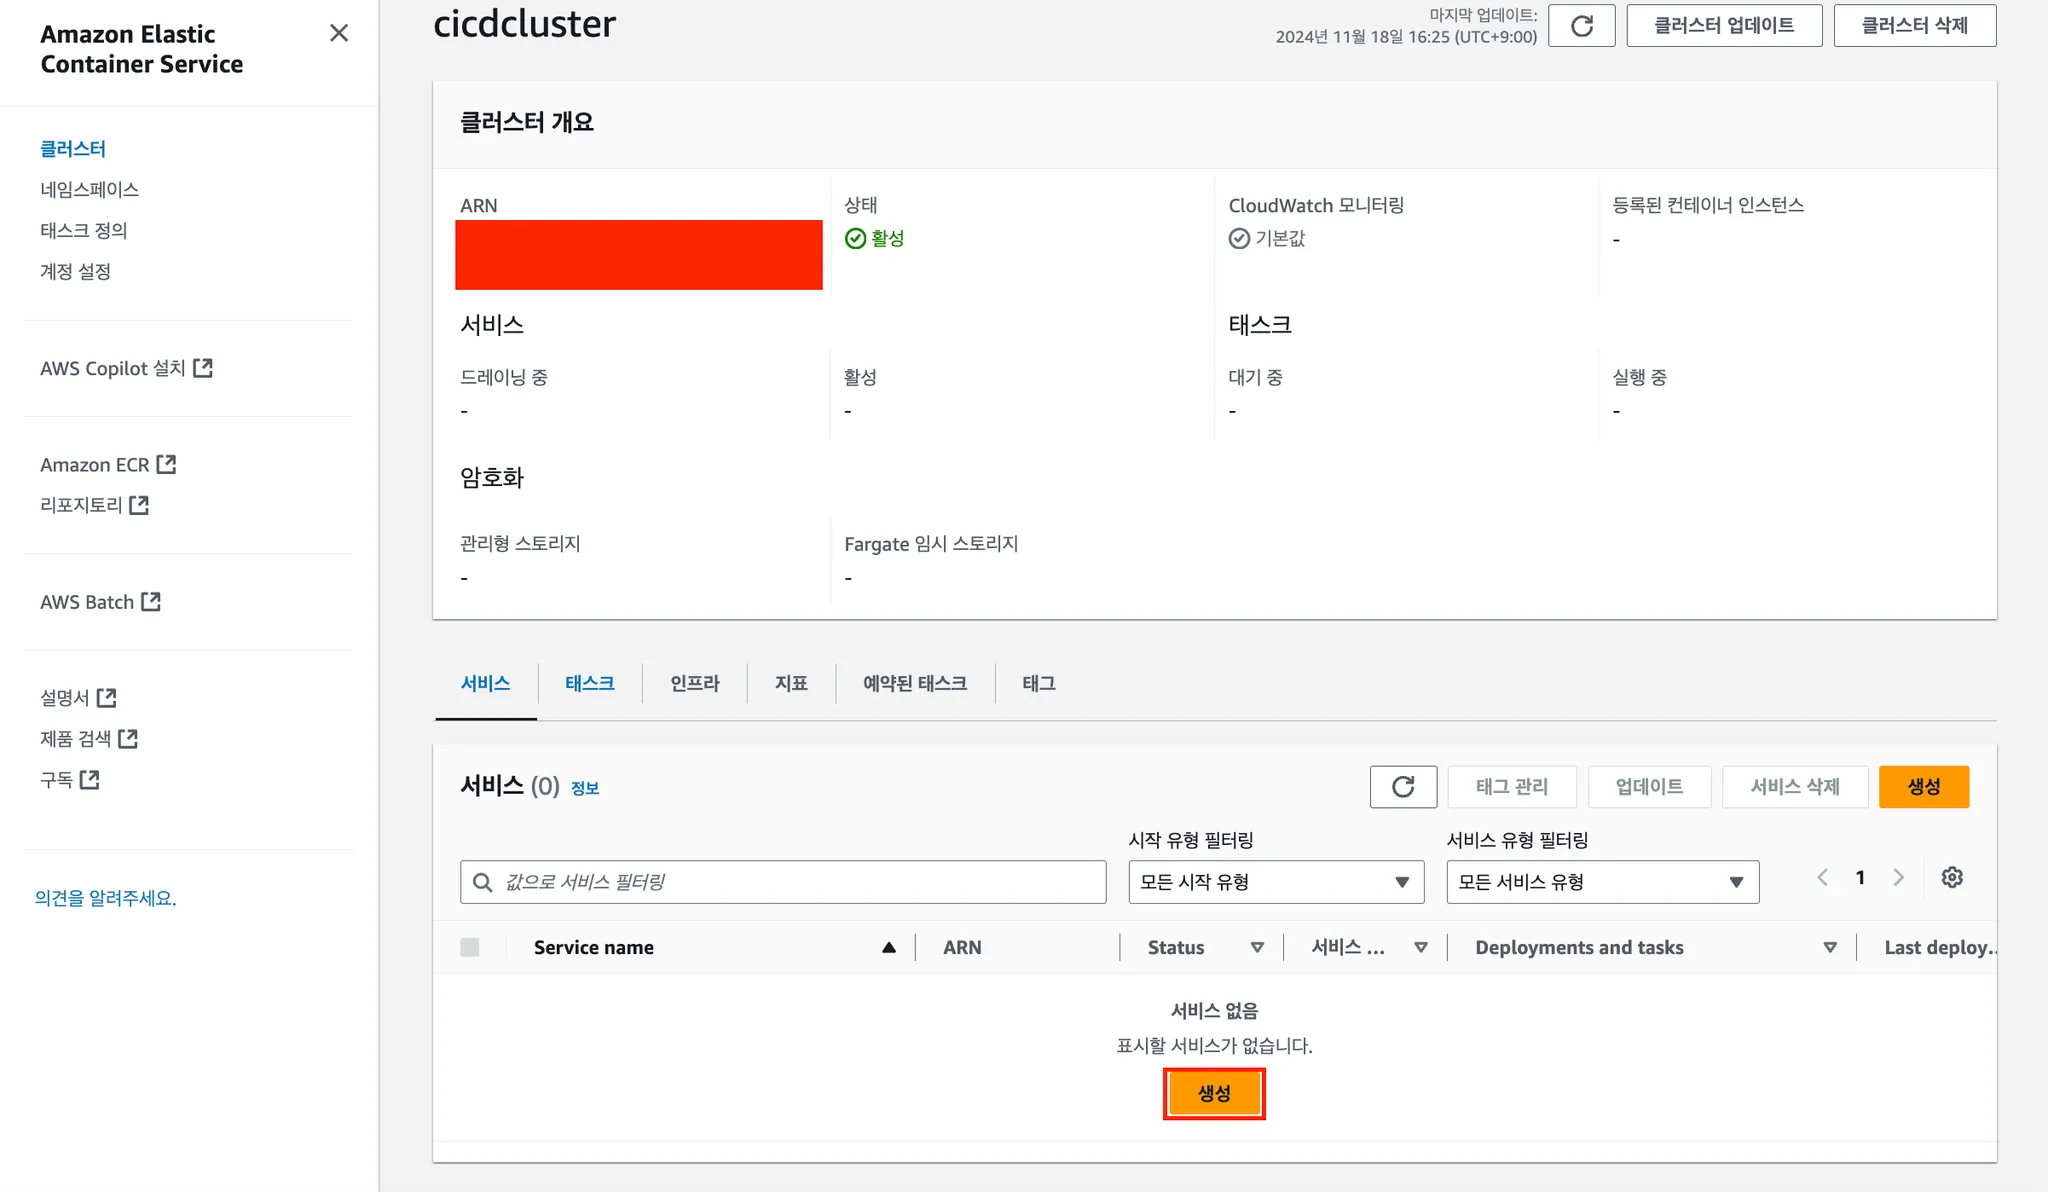Open services table preferences gear

click(x=1952, y=877)
